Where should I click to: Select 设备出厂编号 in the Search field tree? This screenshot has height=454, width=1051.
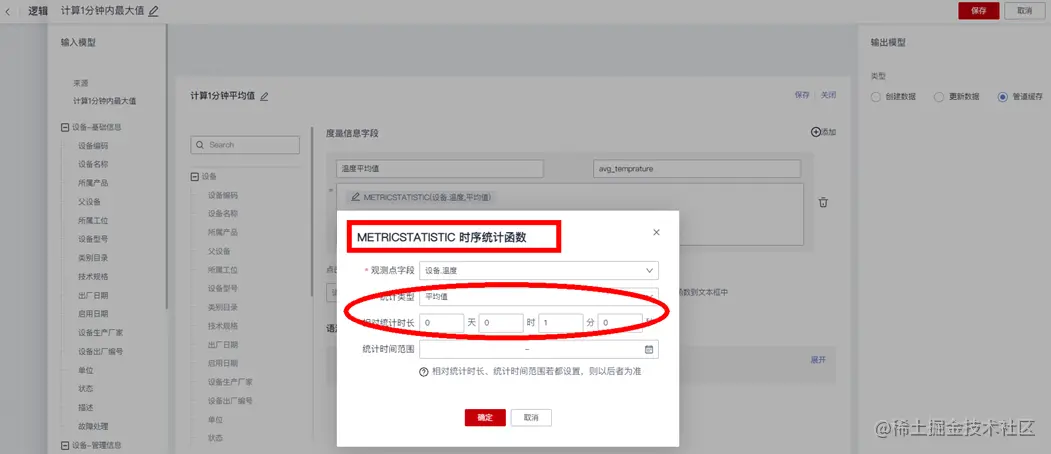pos(230,400)
